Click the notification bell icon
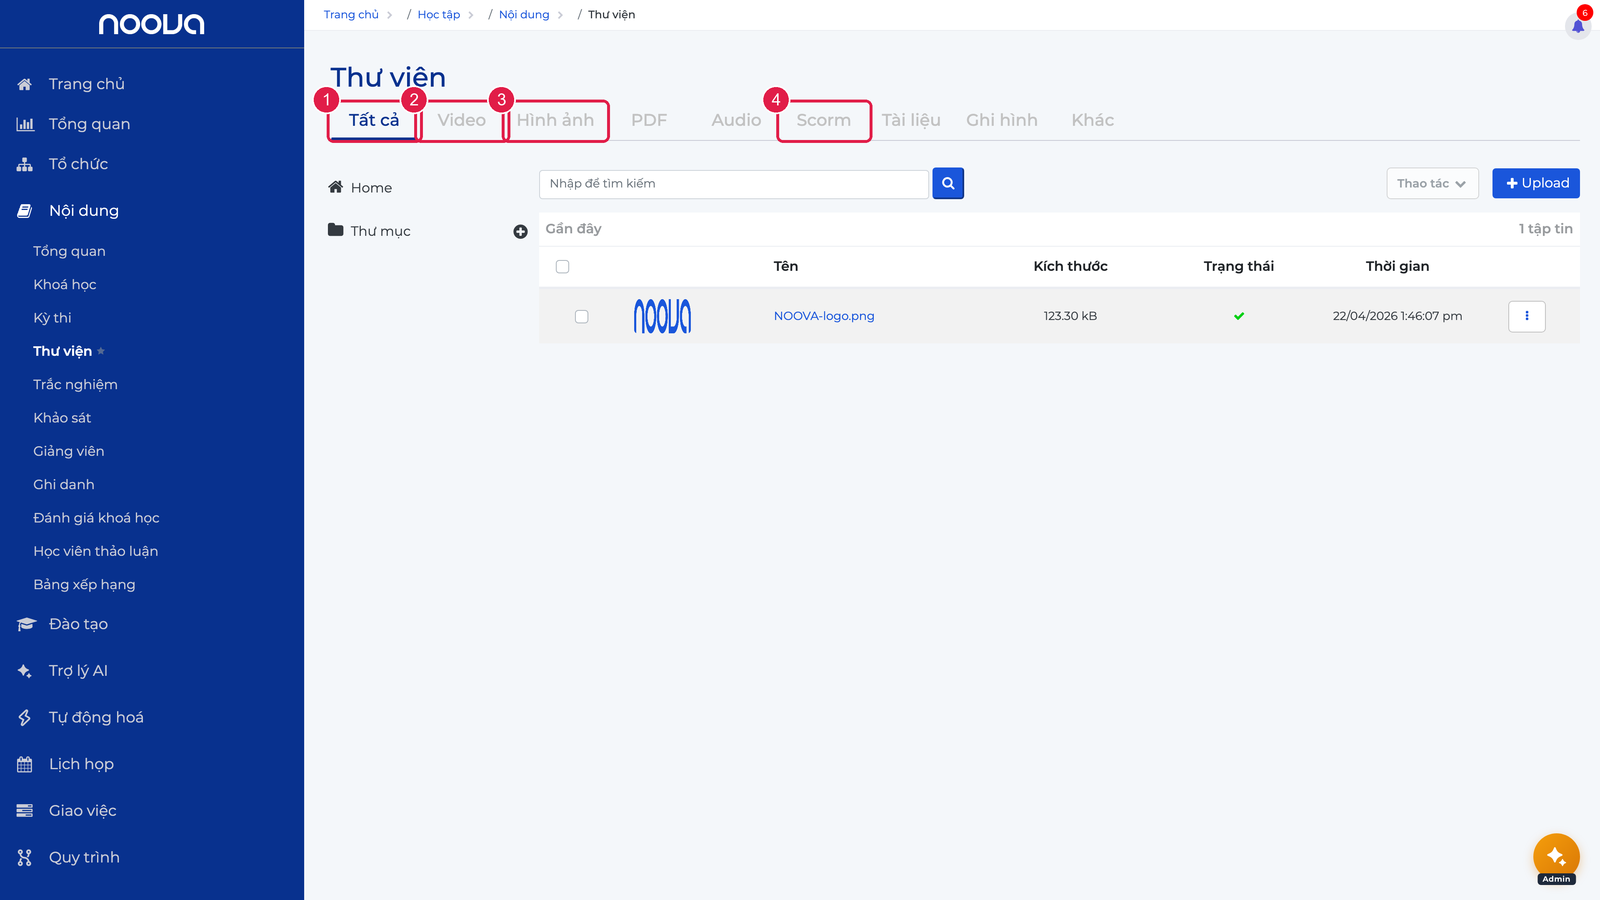Screen dimensions: 1600x900 click(1578, 26)
